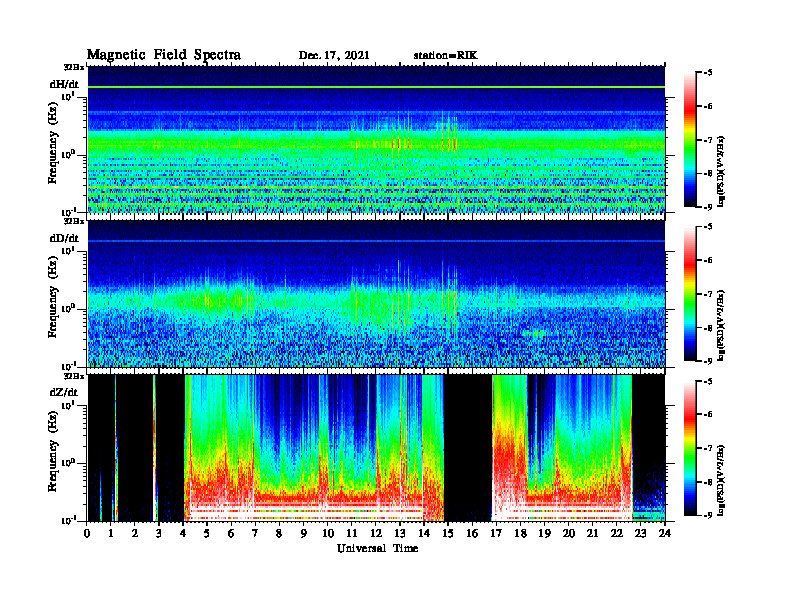Click the '-6' value on dZ/dt color scale
The image size is (792, 612).
tap(708, 415)
